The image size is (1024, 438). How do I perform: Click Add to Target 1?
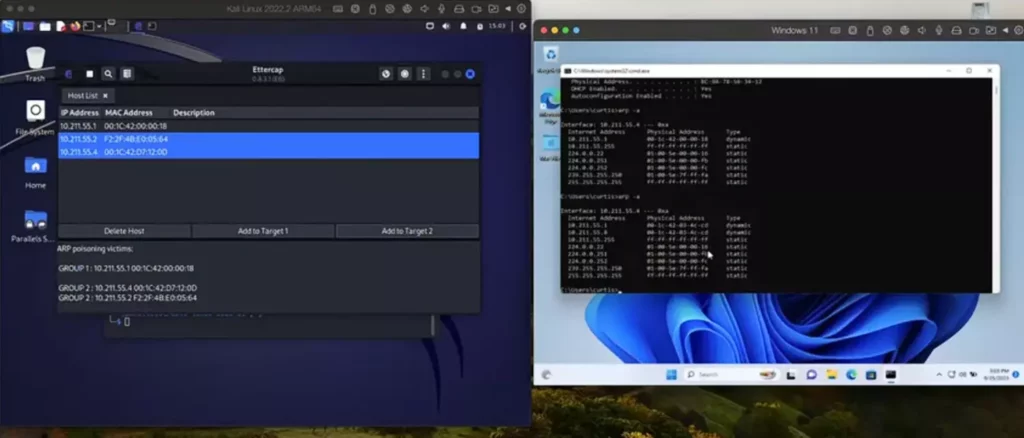[263, 231]
